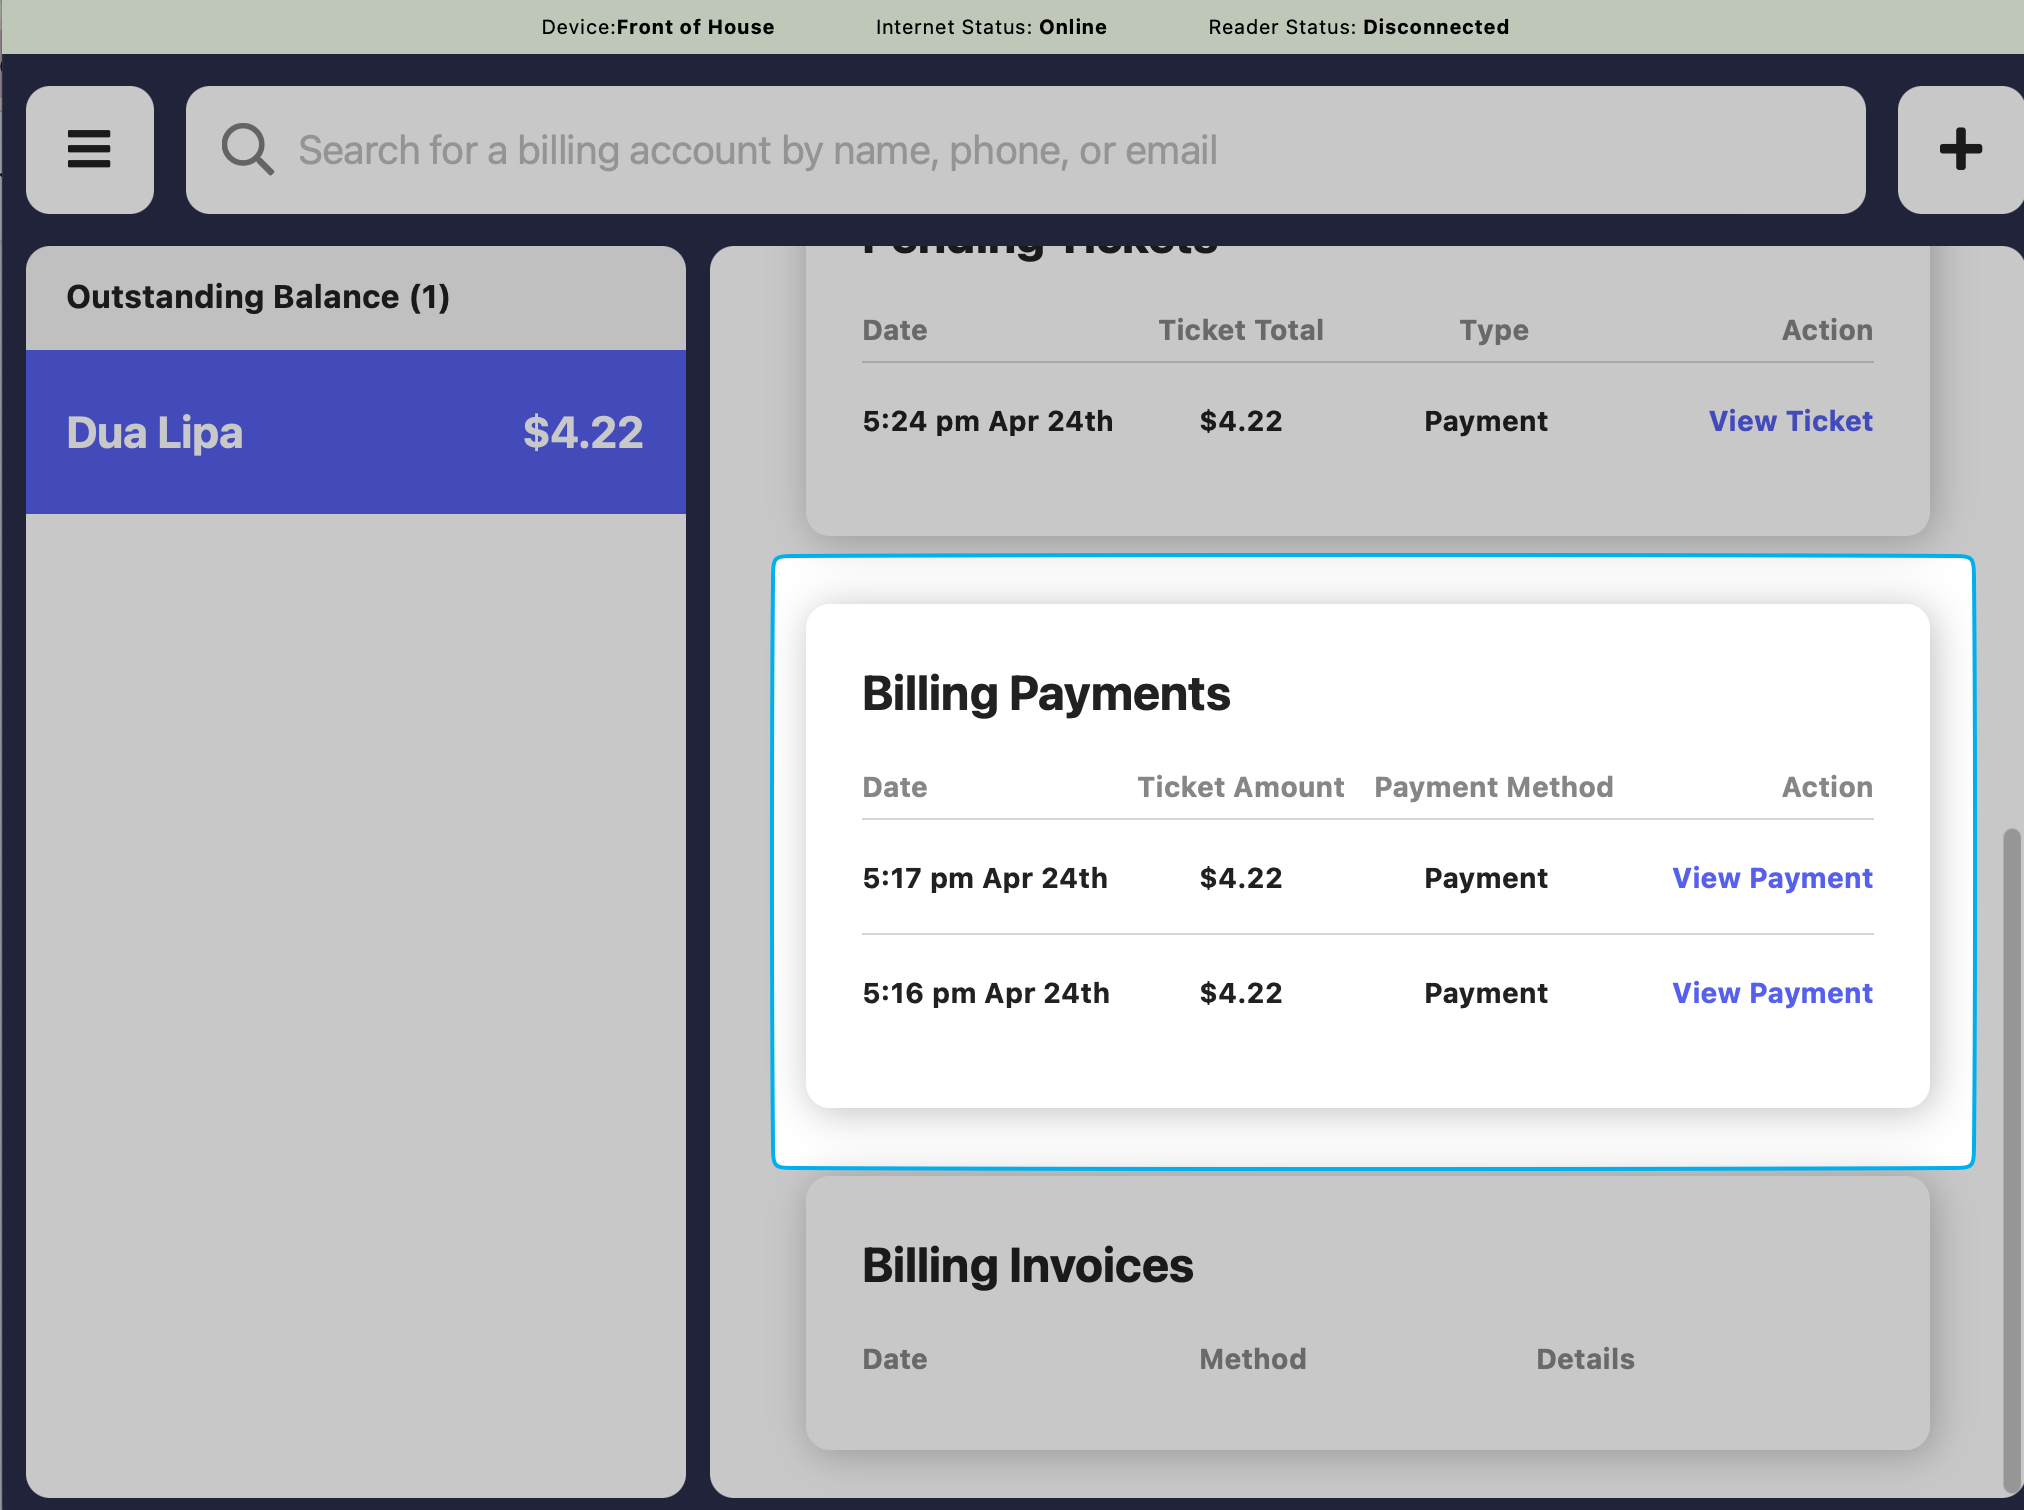Viewport: 2024px width, 1510px height.
Task: Click the Billing Invoices heading
Action: [1027, 1265]
